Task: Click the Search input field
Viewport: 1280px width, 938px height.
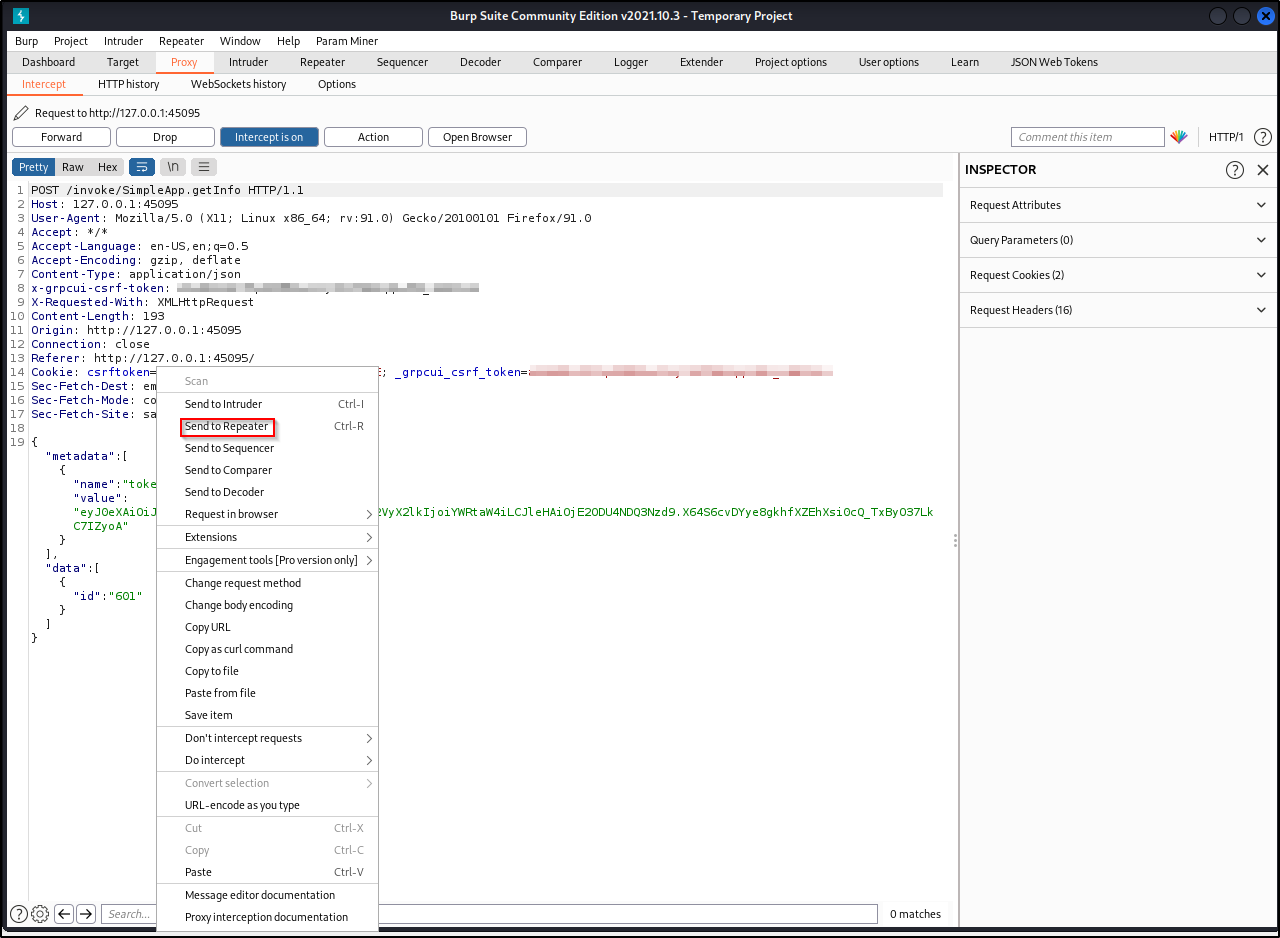Action: (x=130, y=913)
